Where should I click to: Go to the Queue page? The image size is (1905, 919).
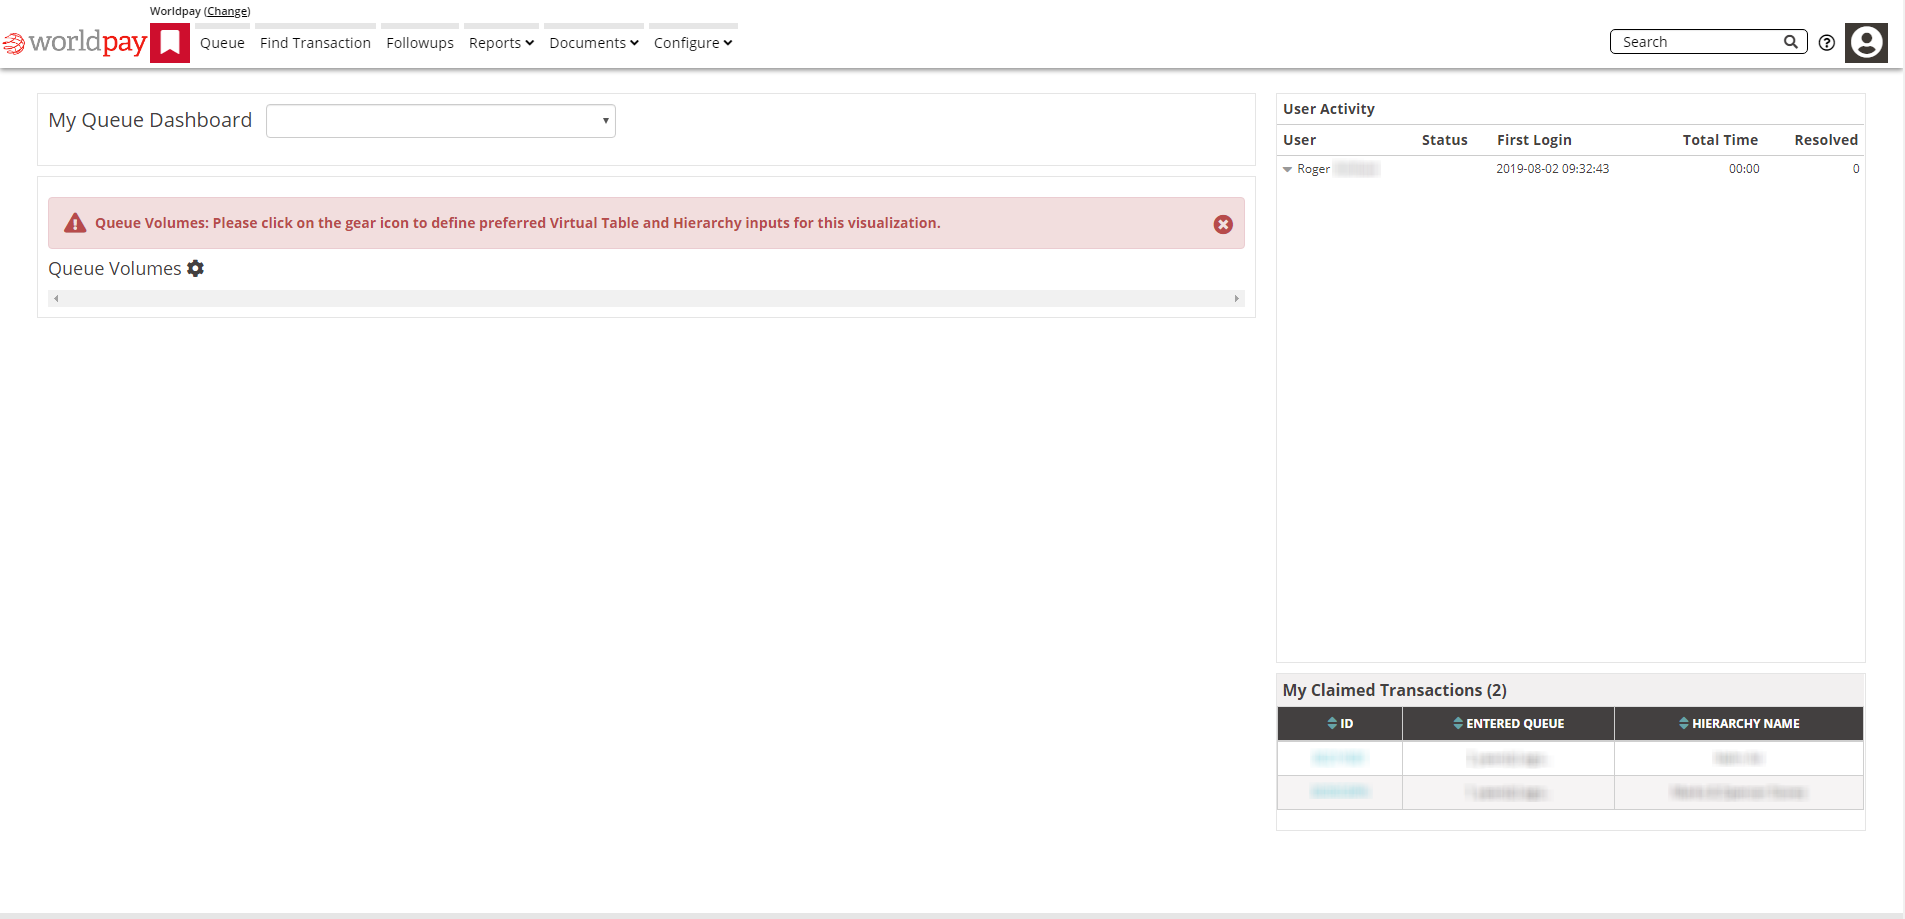222,43
